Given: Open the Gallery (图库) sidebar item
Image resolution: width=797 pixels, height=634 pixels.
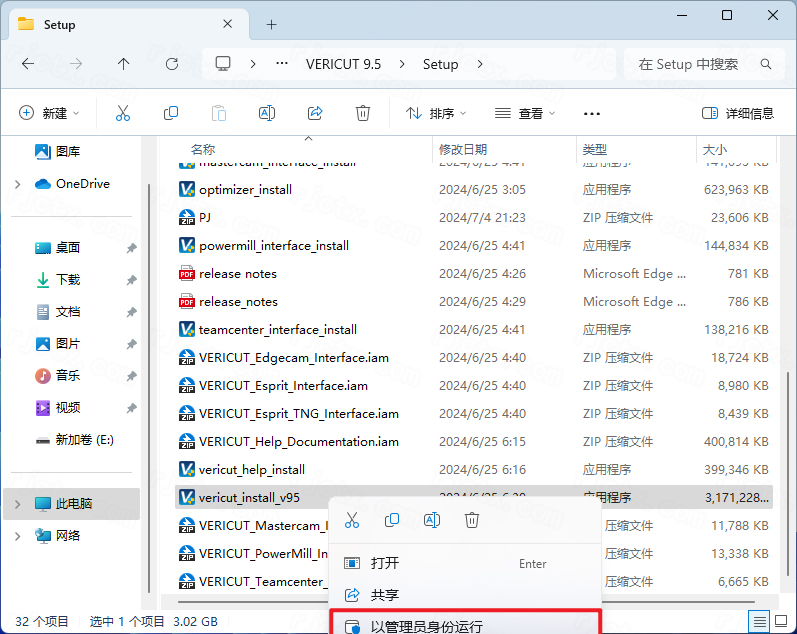Looking at the screenshot, I should 57,152.
